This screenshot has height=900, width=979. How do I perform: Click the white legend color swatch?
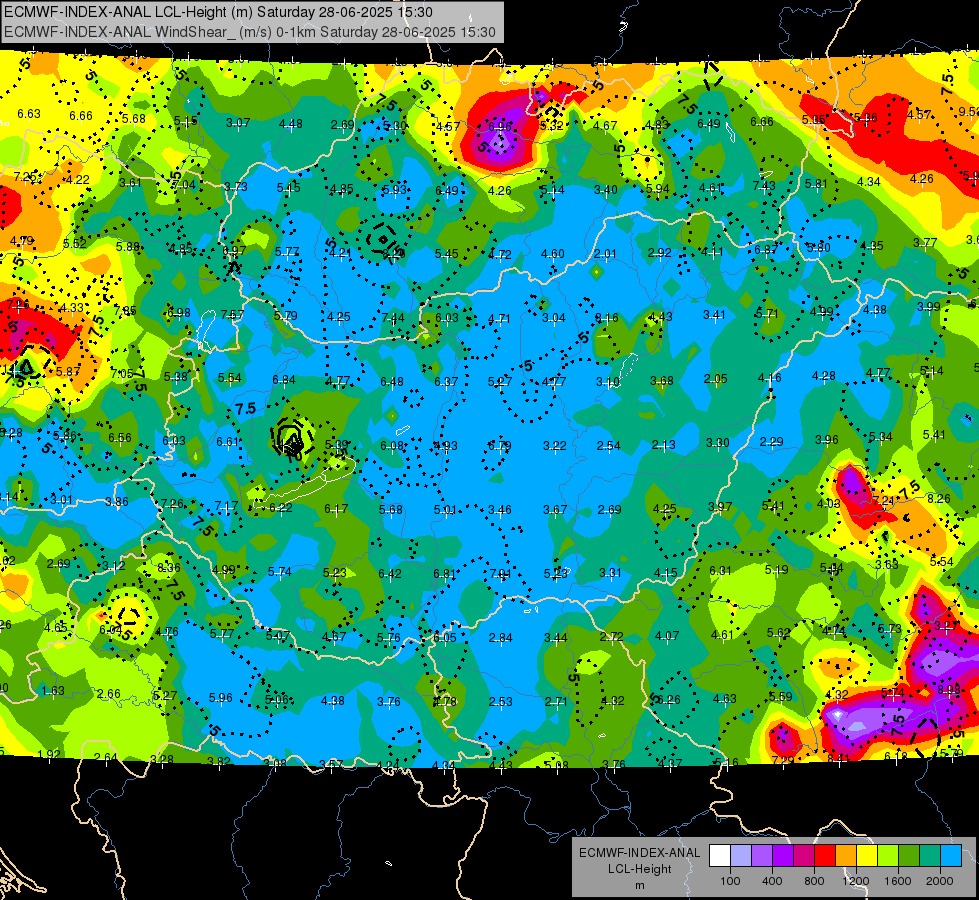click(x=720, y=856)
